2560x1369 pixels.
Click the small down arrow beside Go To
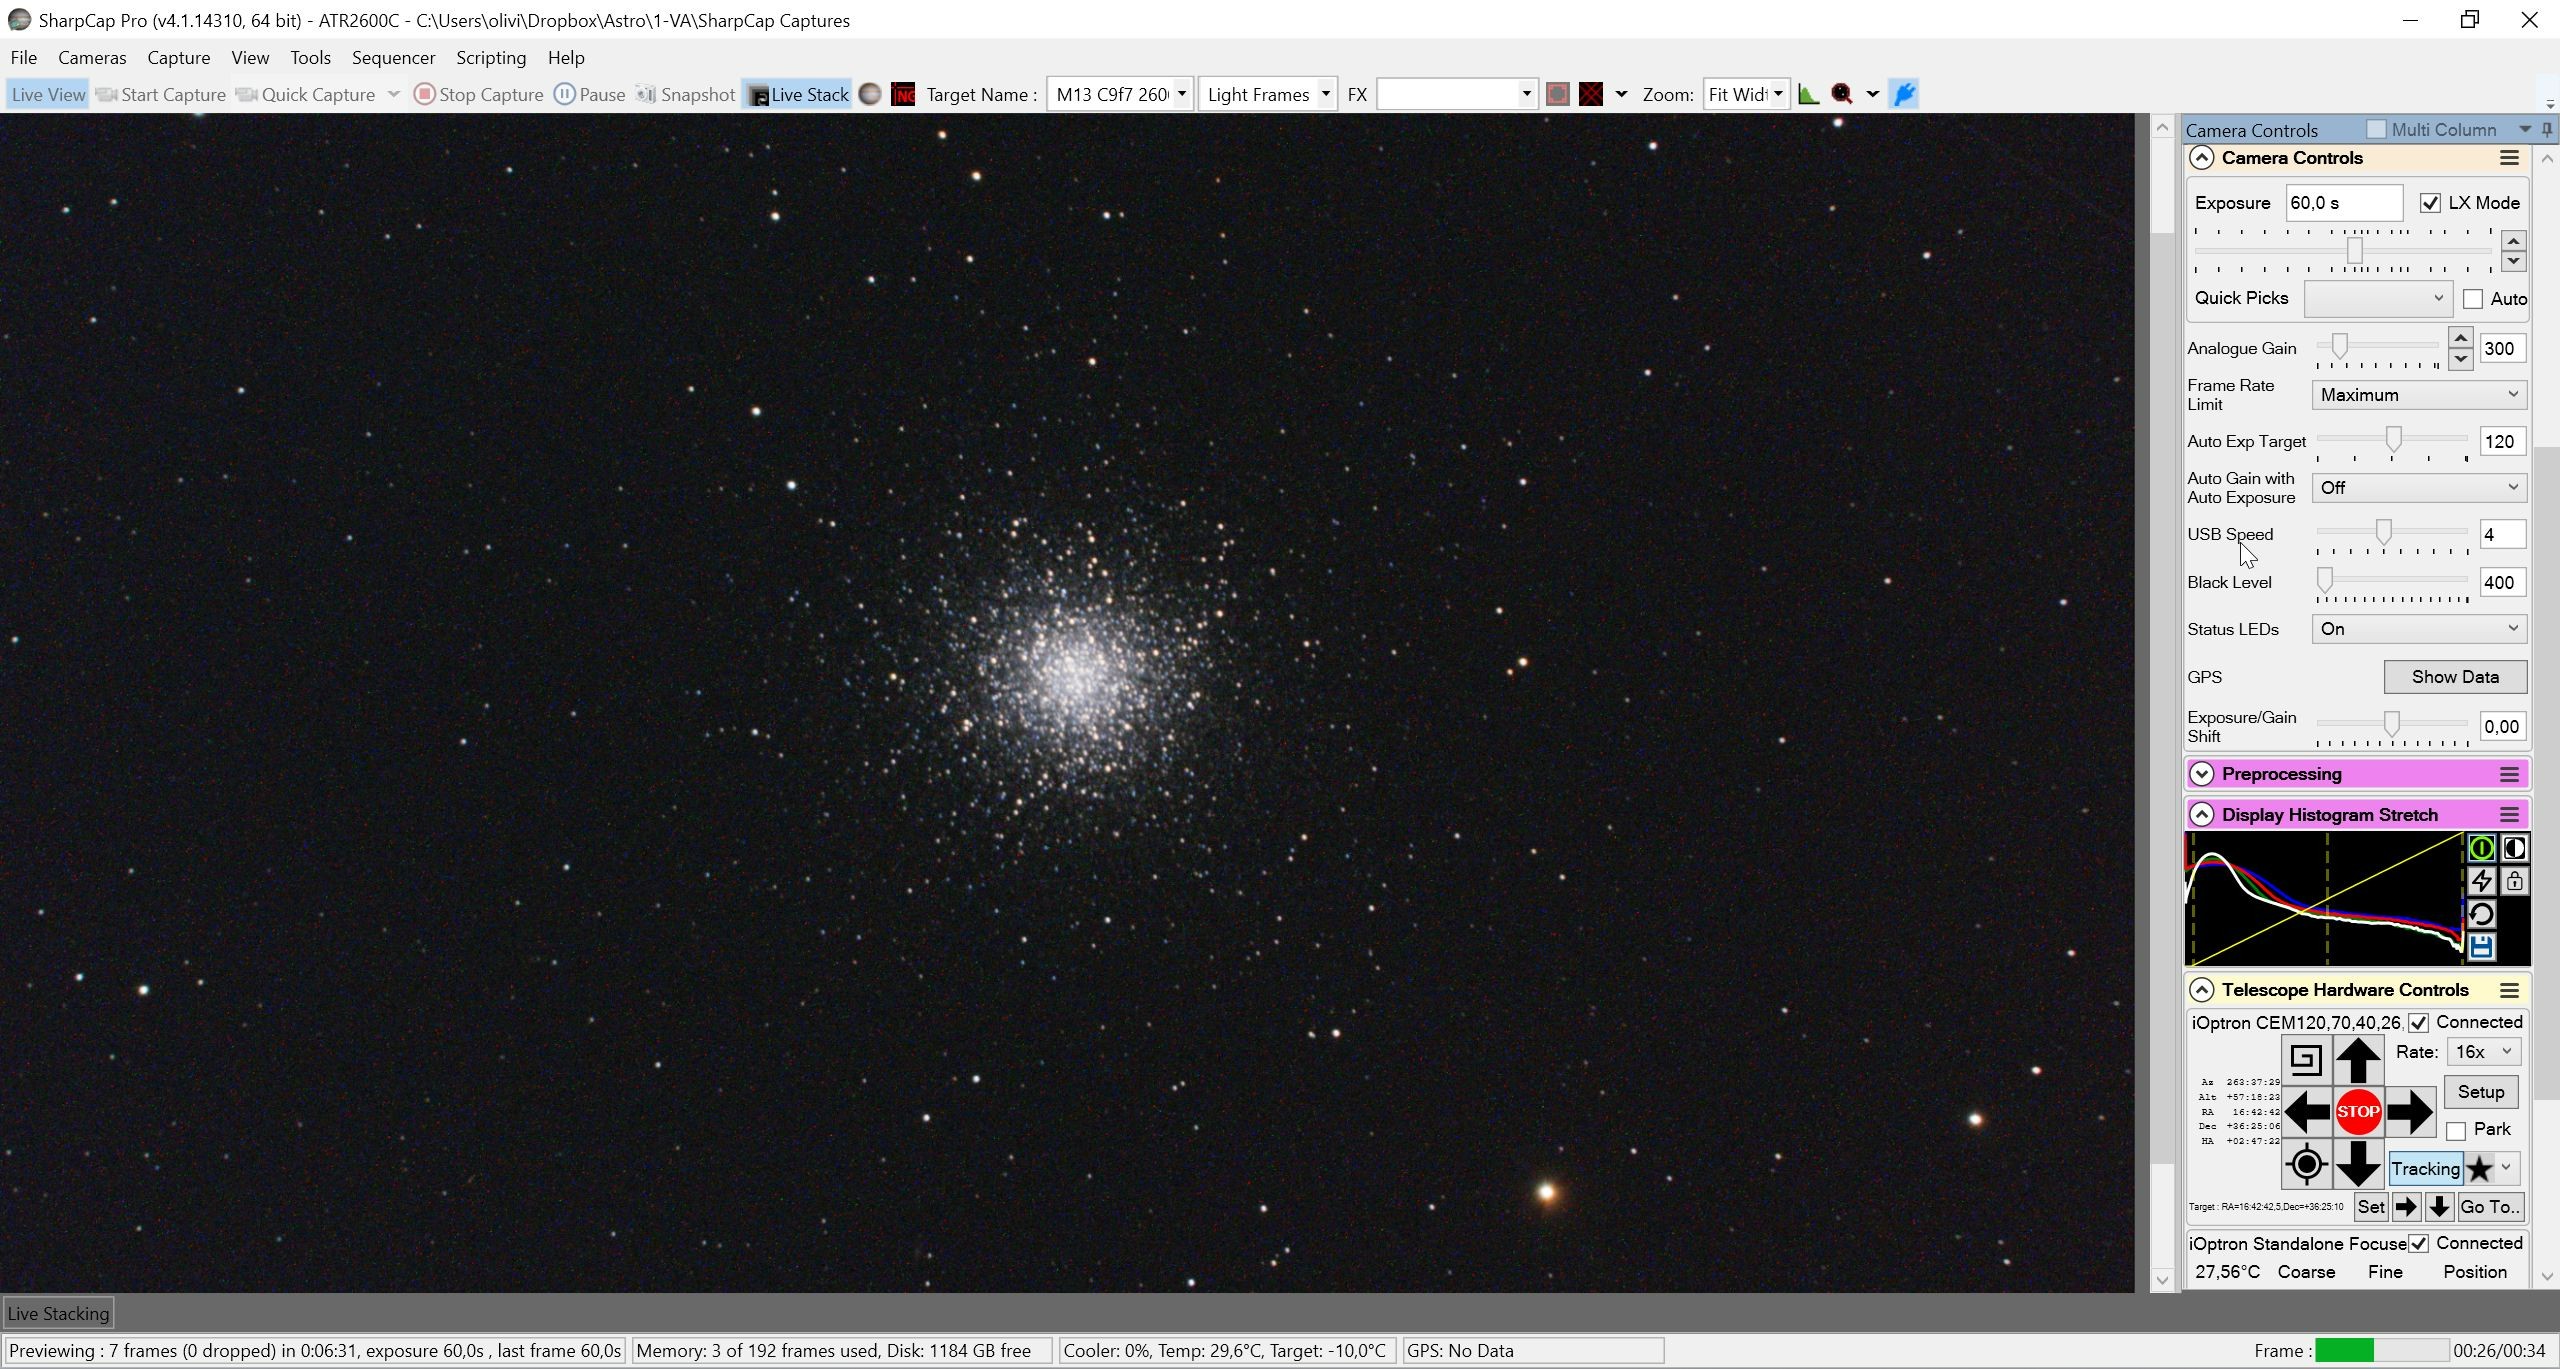[x=2439, y=1207]
